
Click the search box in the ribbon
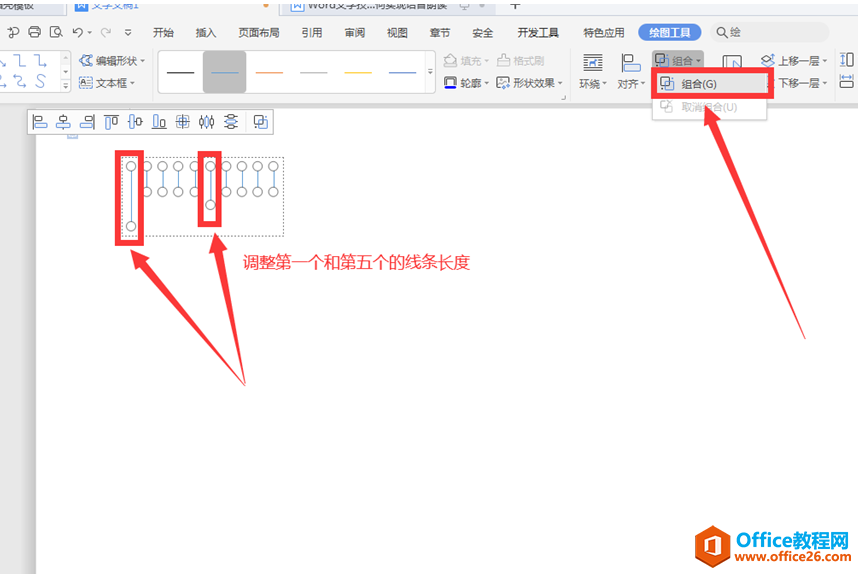[770, 33]
